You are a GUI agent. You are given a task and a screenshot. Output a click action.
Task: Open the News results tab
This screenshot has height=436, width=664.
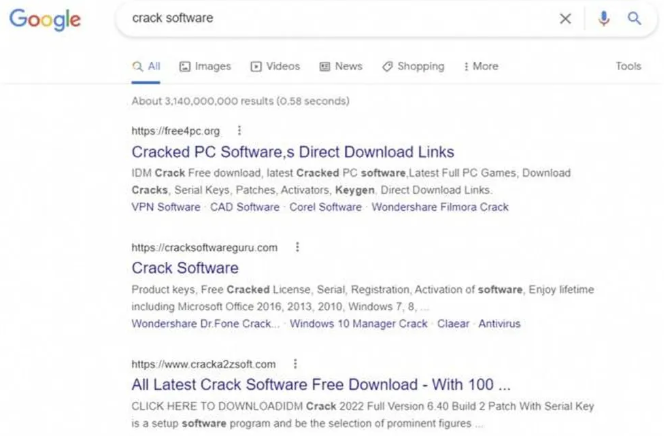[341, 66]
